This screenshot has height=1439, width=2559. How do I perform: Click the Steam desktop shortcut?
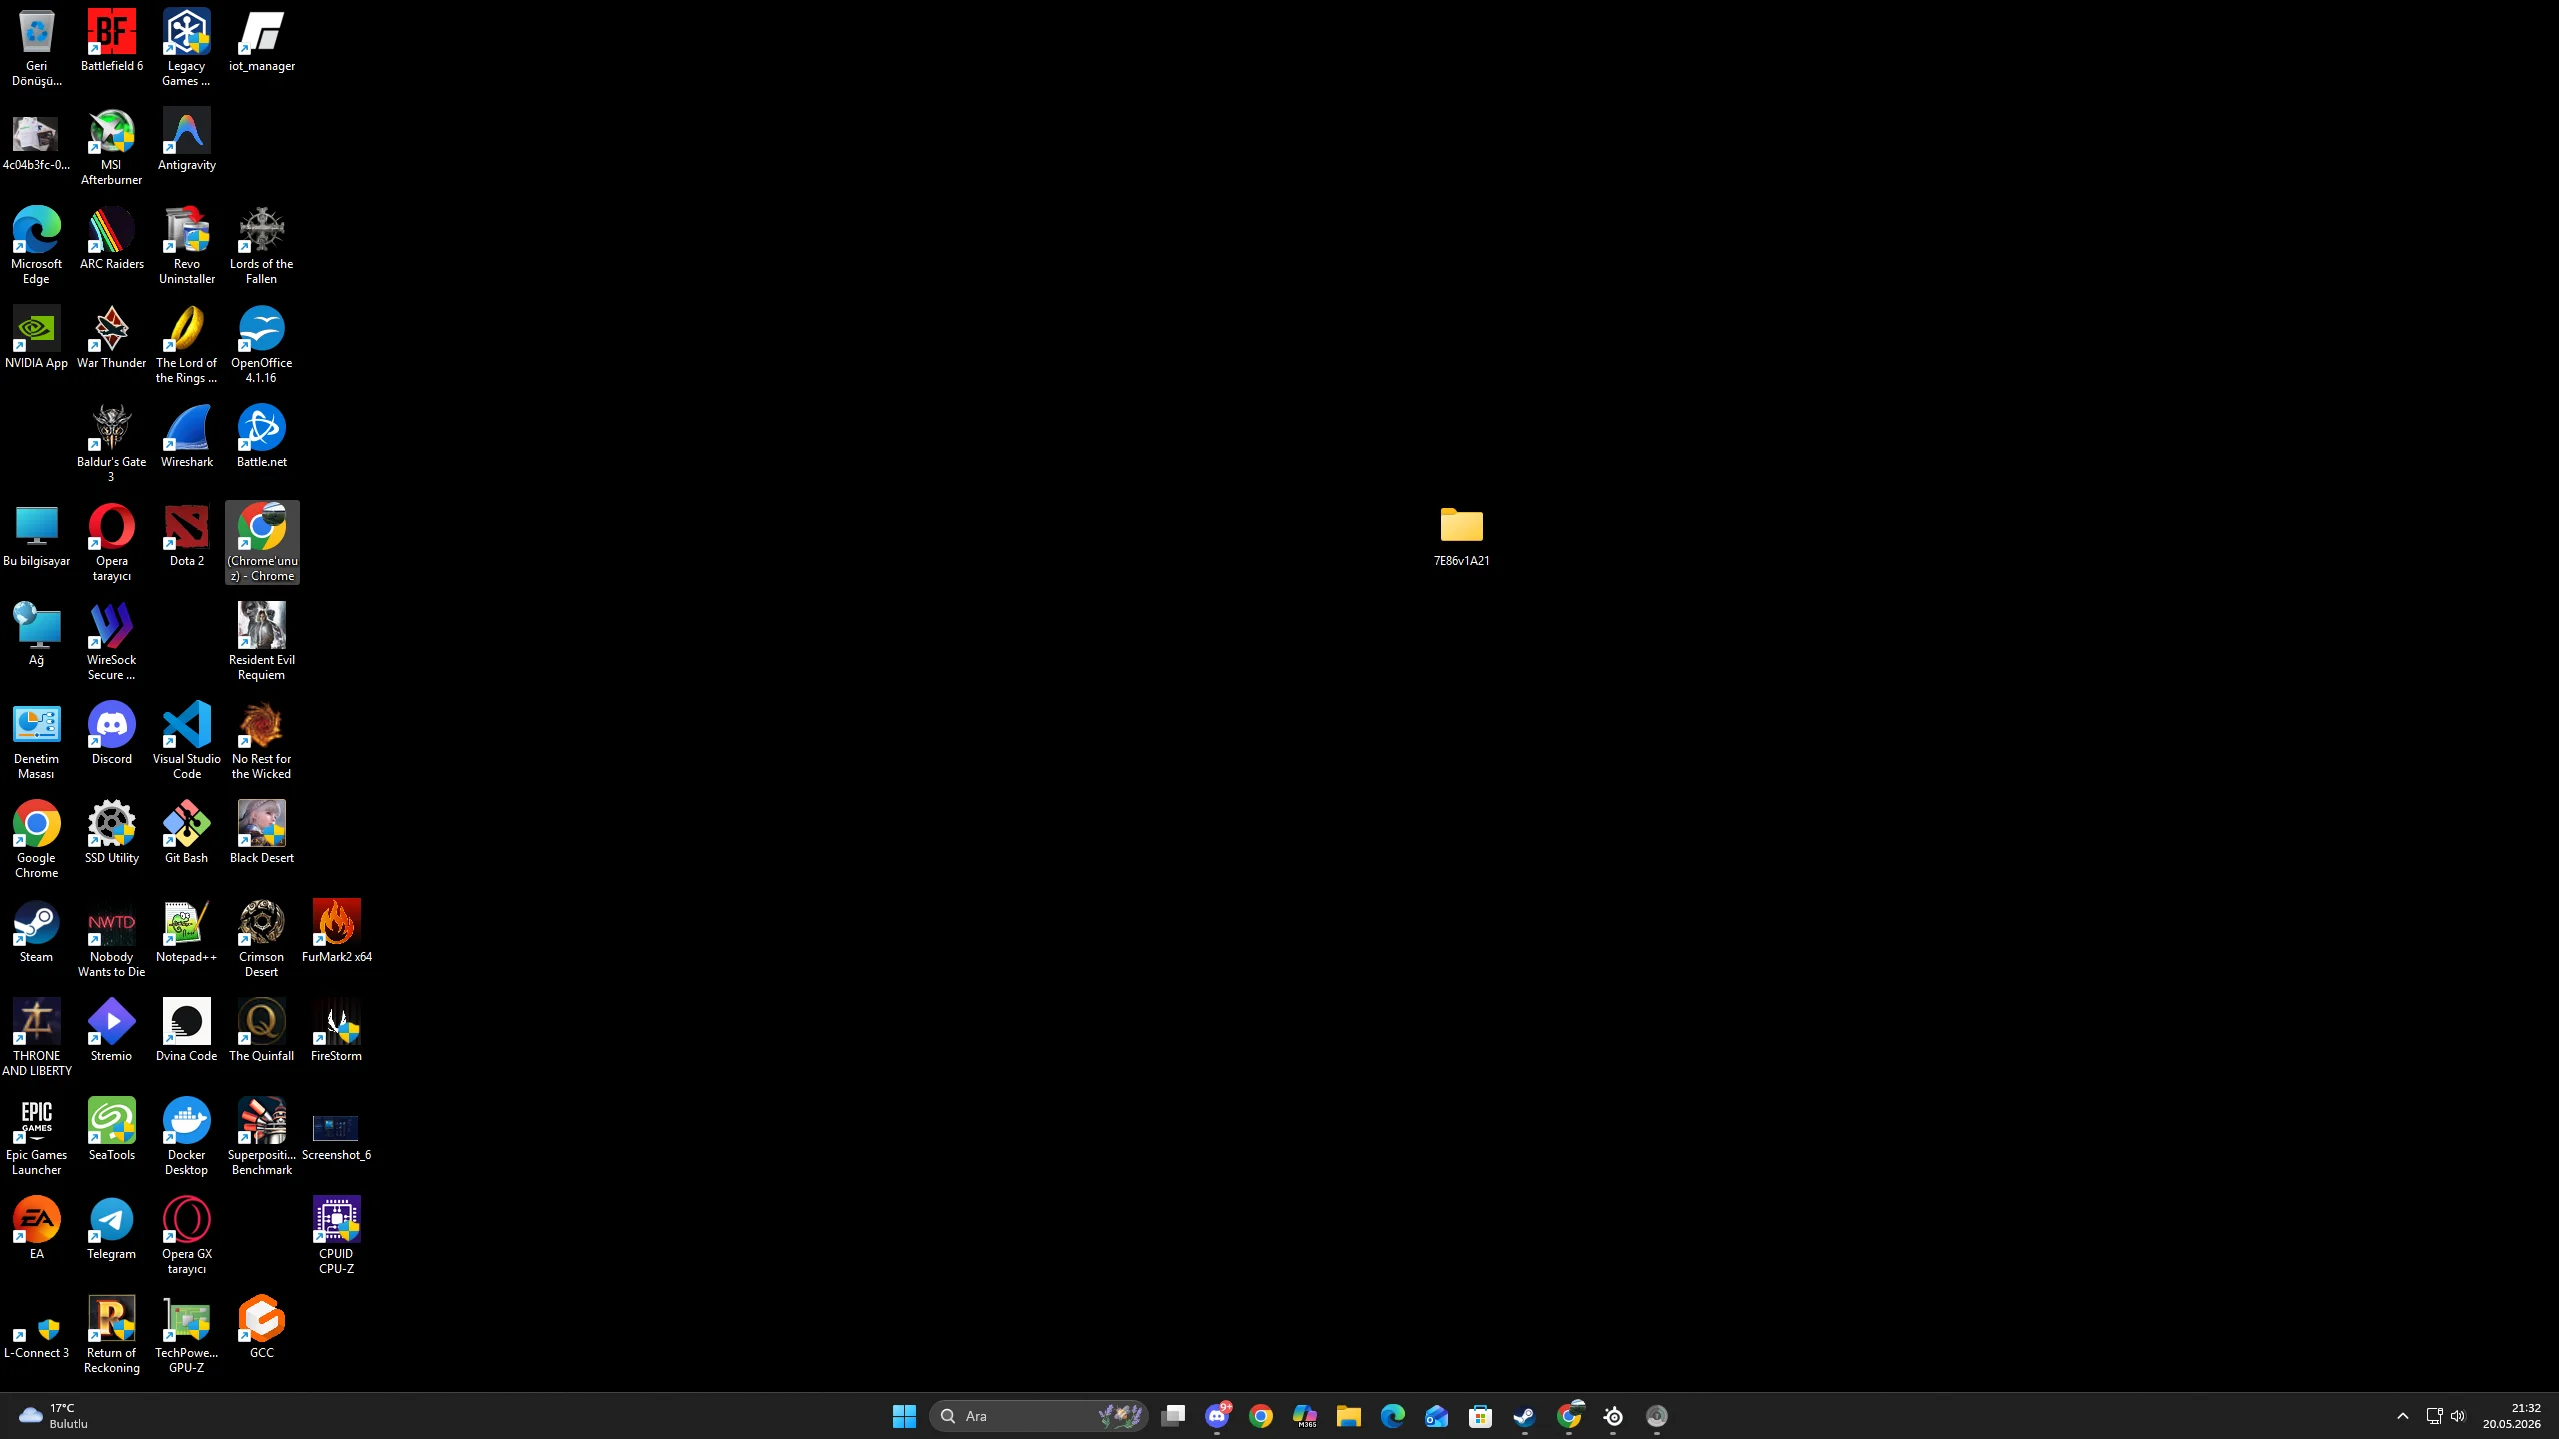(36, 932)
